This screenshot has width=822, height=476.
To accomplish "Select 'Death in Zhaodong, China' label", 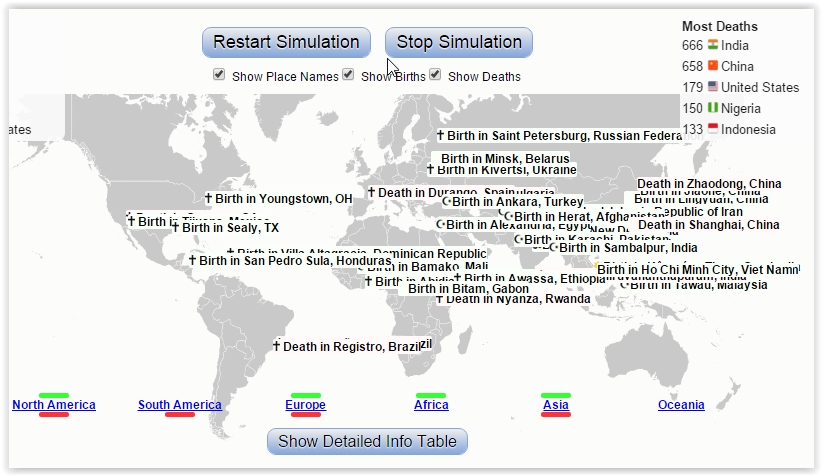I will click(709, 184).
